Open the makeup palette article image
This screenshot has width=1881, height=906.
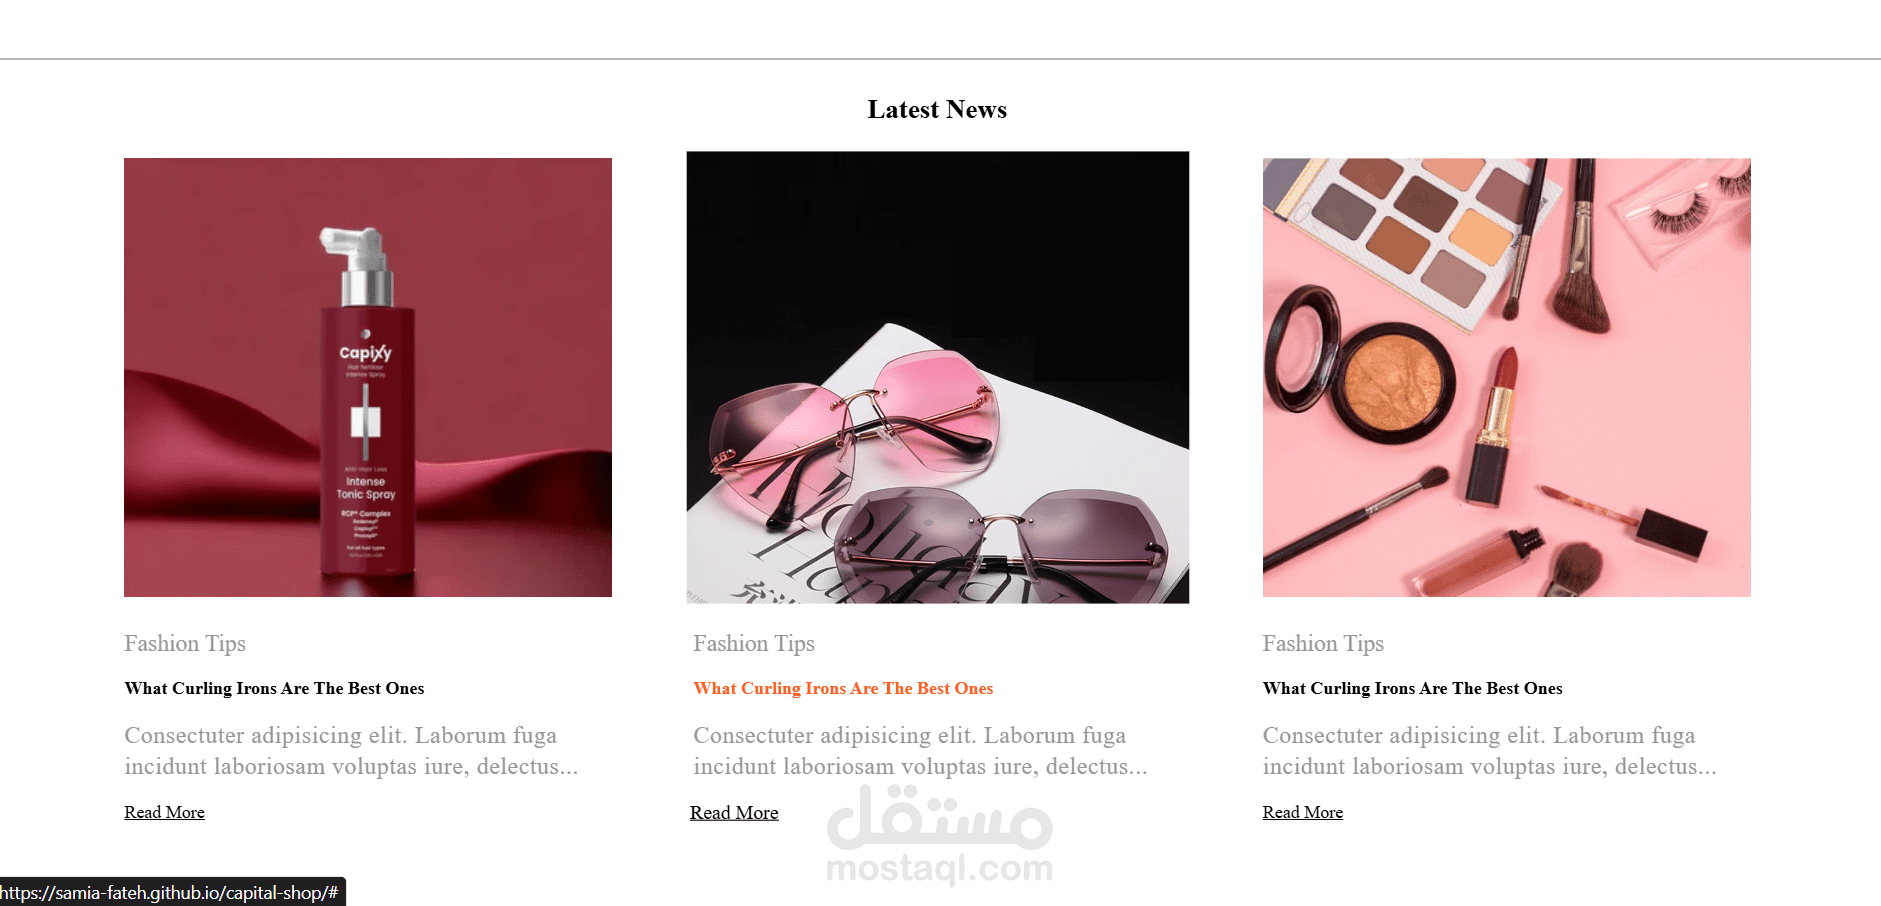tap(1506, 377)
